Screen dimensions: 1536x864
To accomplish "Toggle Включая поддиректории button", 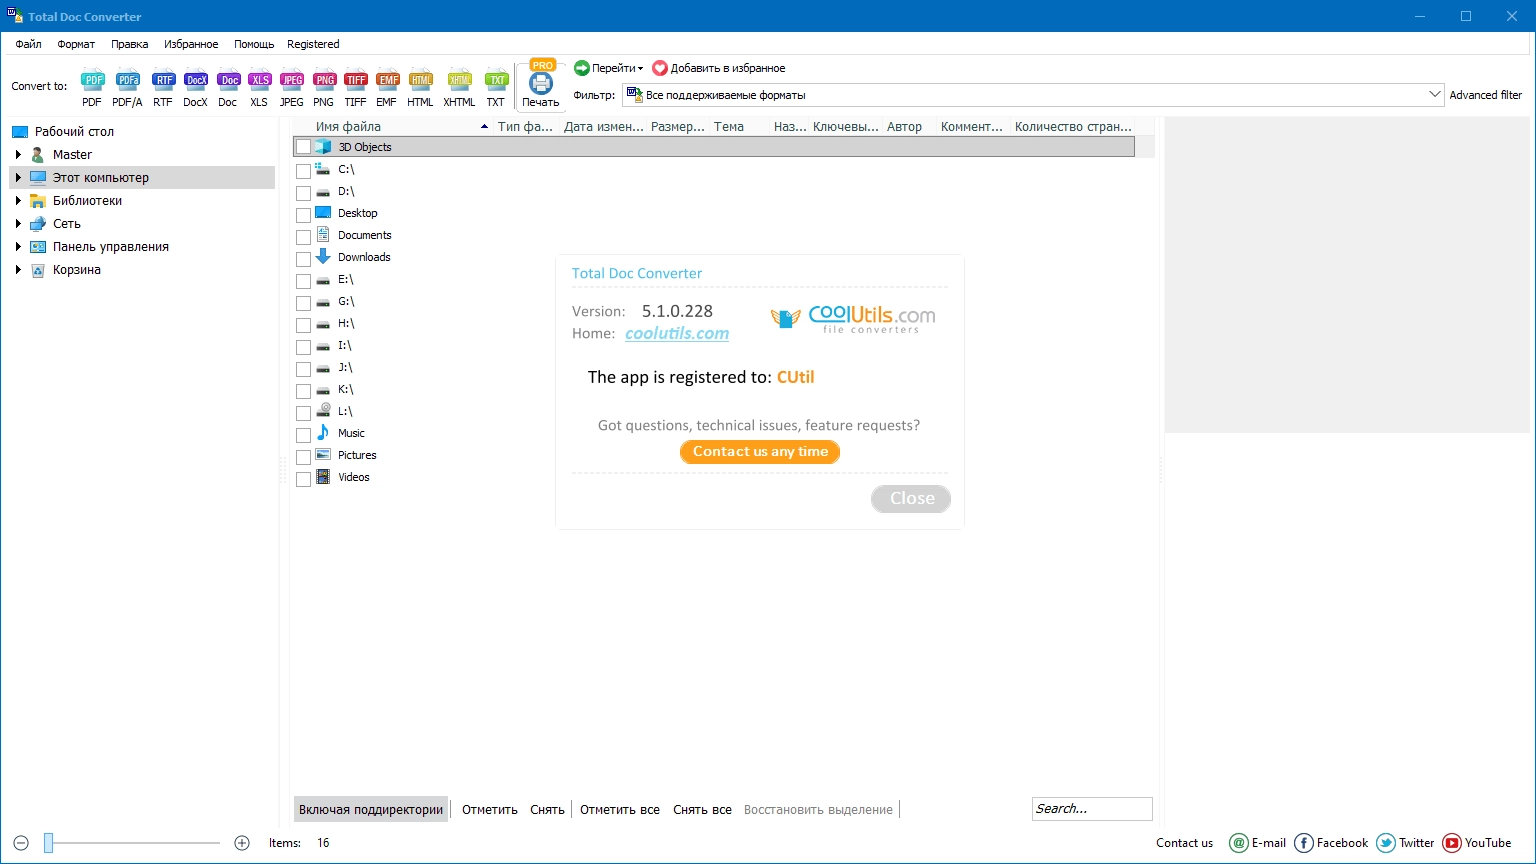I will tap(371, 810).
